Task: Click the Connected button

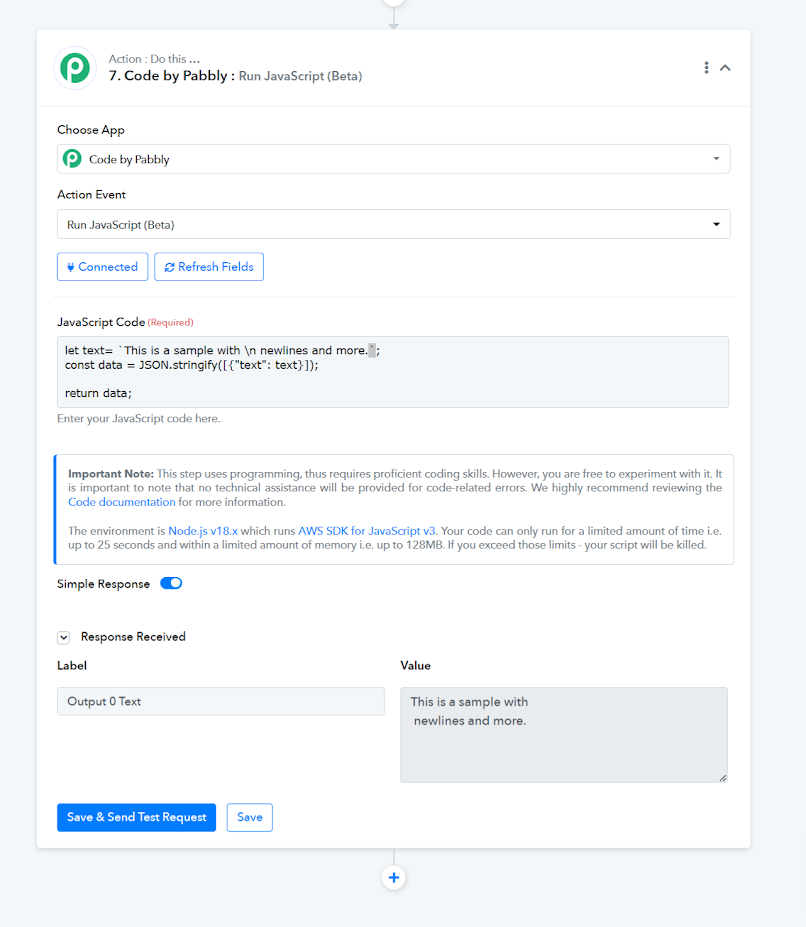Action: (102, 267)
